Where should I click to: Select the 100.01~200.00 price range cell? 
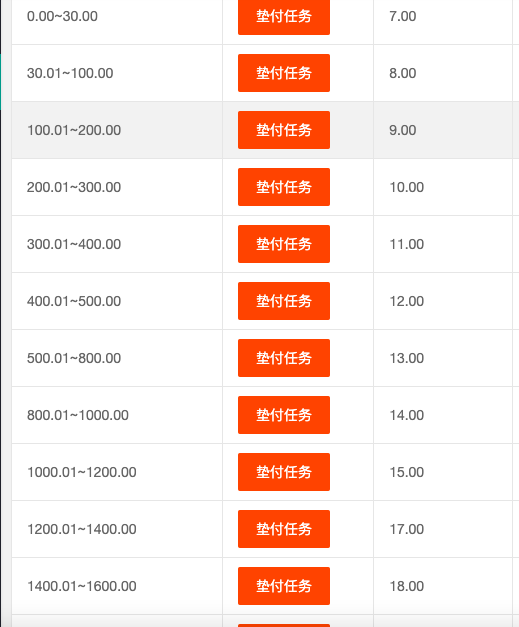click(x=117, y=130)
